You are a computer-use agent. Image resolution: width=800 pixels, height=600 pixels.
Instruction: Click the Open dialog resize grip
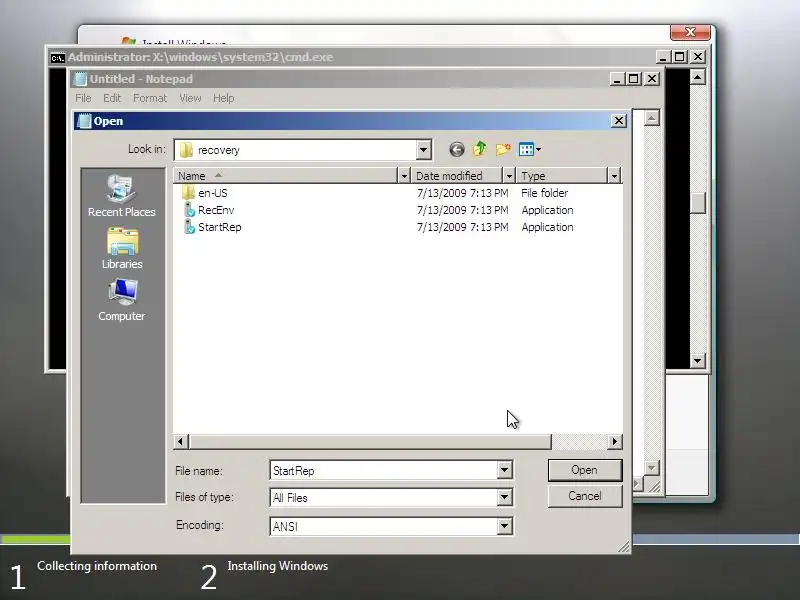(x=624, y=547)
